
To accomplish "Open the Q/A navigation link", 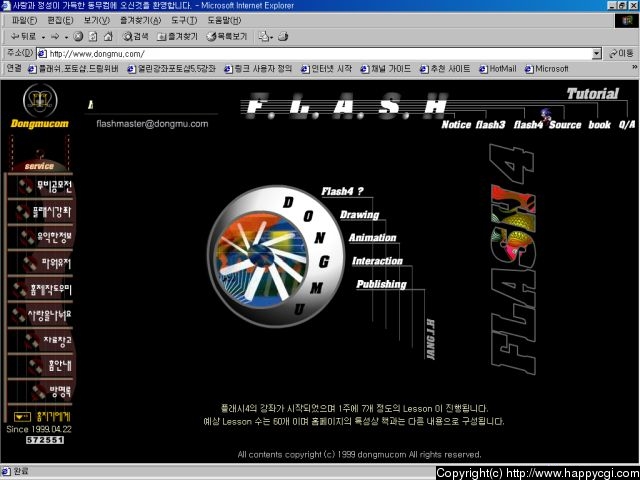I will [x=627, y=124].
